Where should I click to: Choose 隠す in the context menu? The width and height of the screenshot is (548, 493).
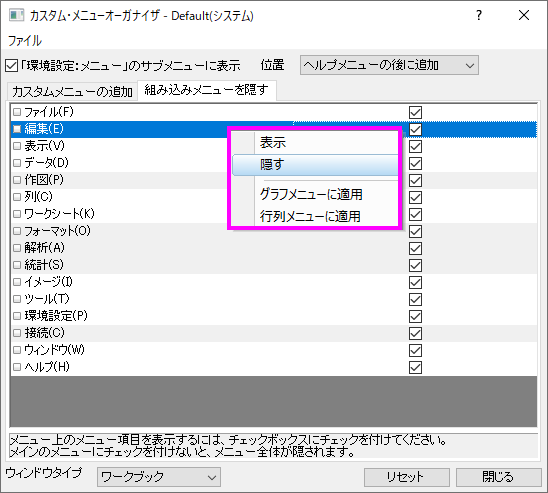[x=315, y=165]
